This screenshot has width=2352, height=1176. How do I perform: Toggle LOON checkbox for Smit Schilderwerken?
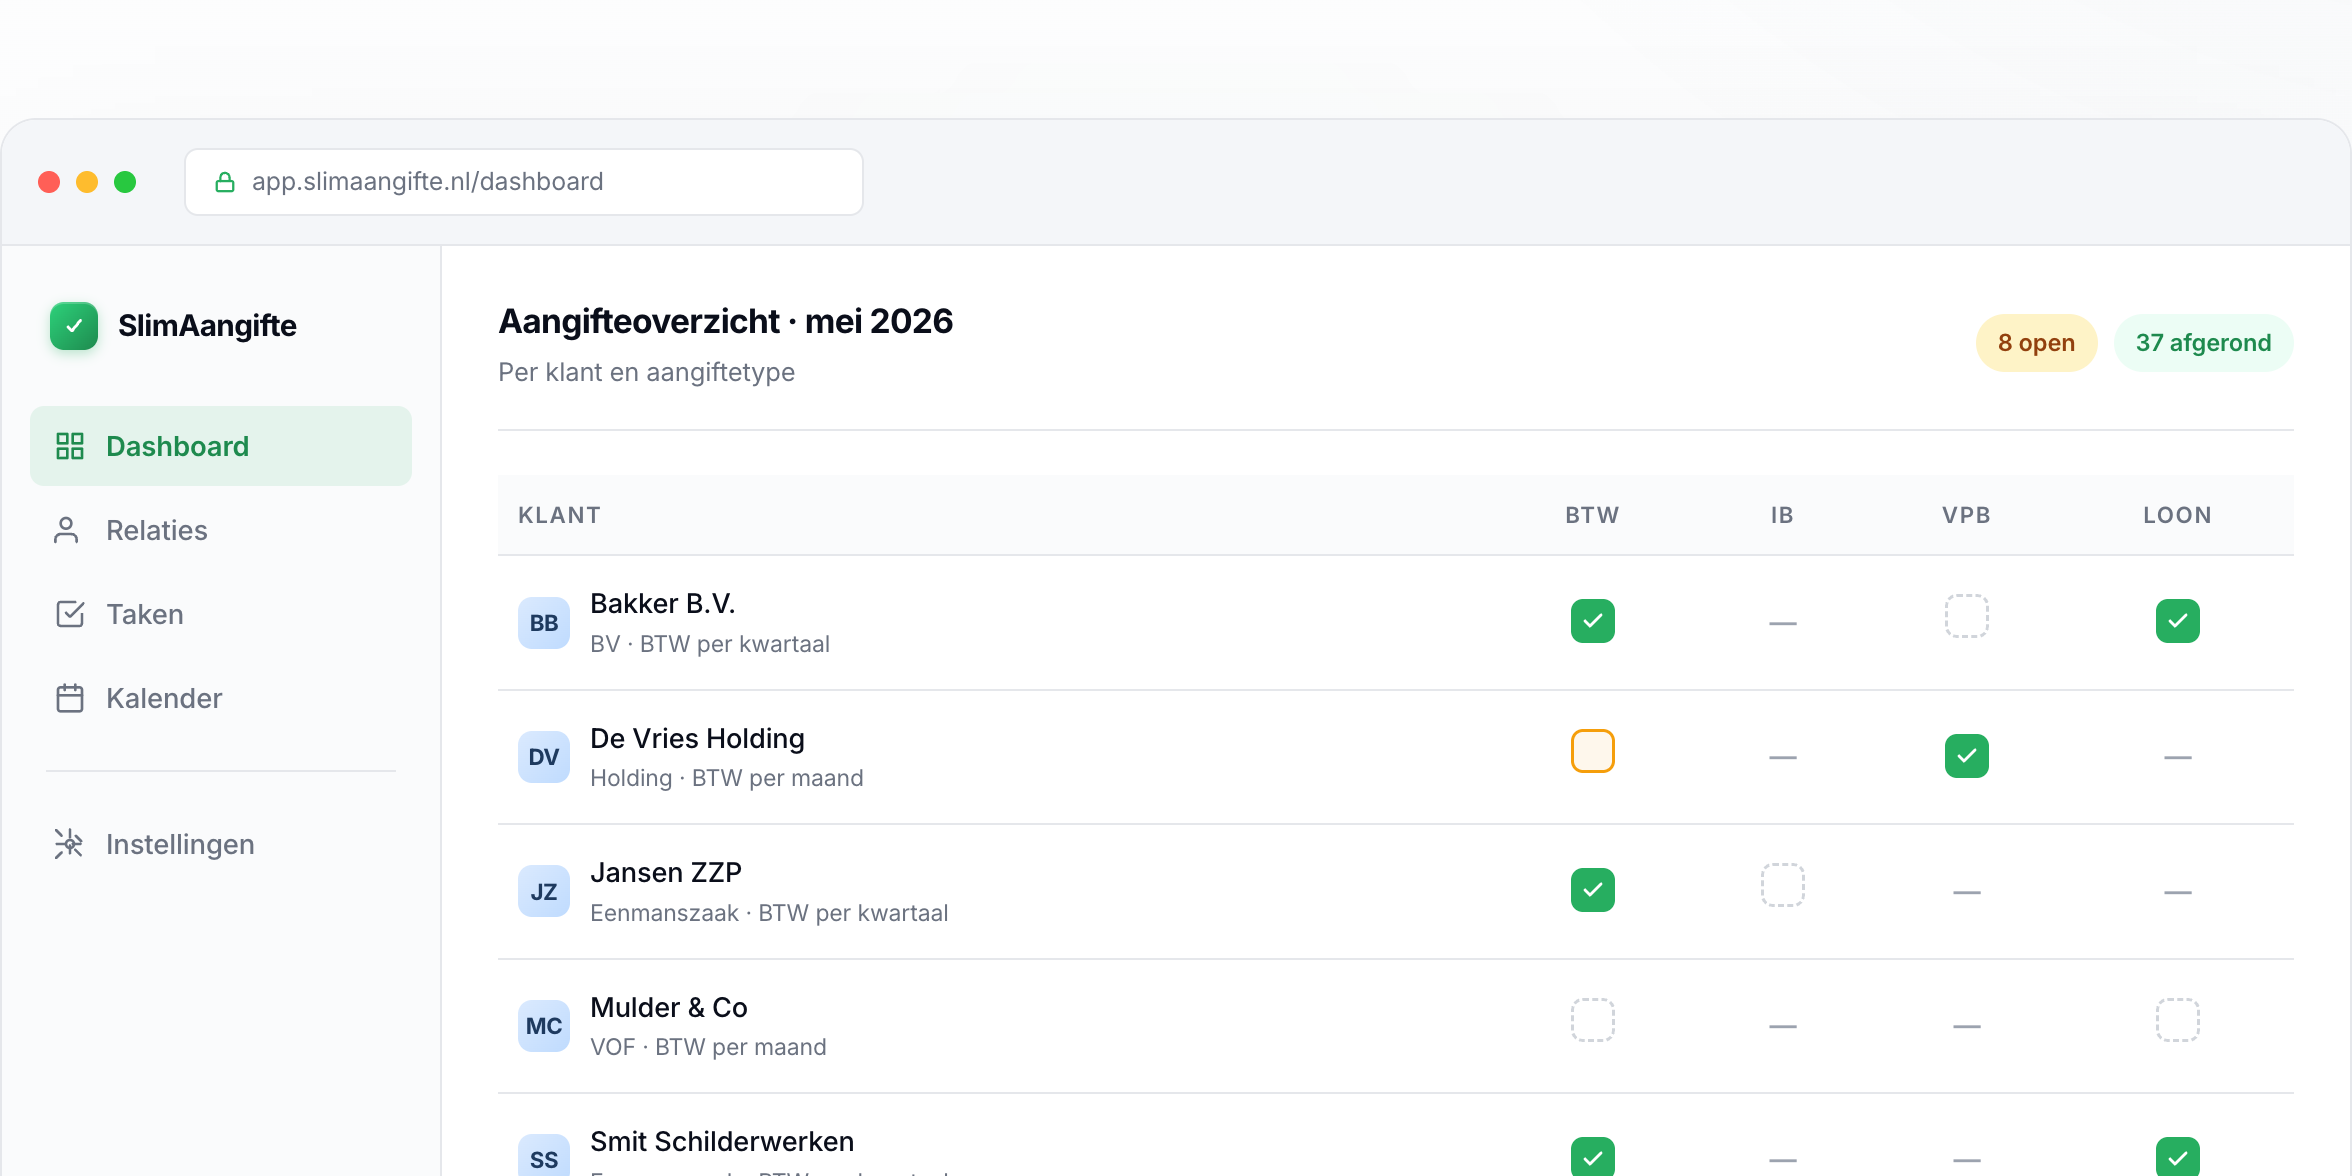[x=2178, y=1157]
